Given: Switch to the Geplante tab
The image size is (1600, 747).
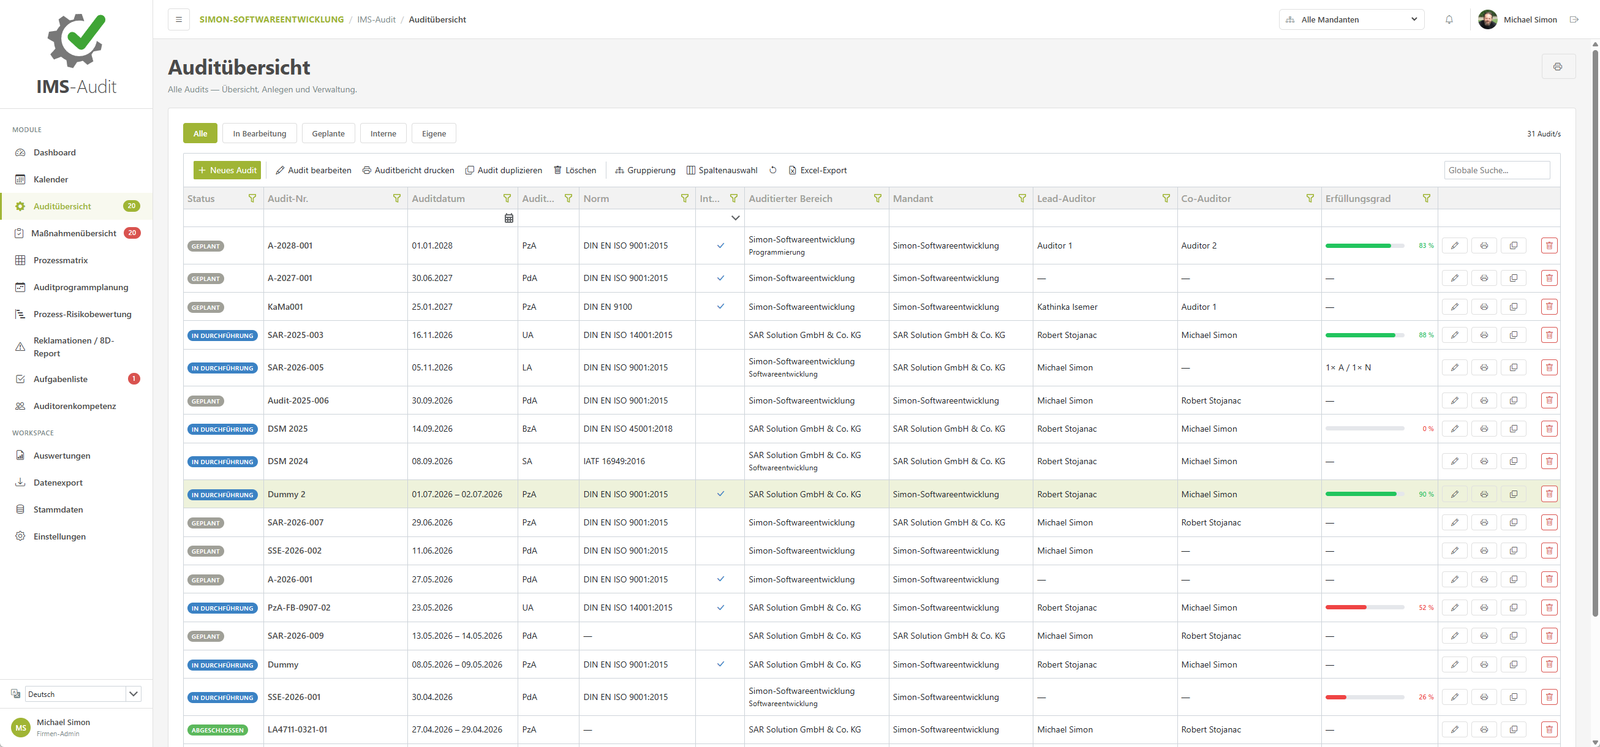Looking at the screenshot, I should [x=328, y=133].
